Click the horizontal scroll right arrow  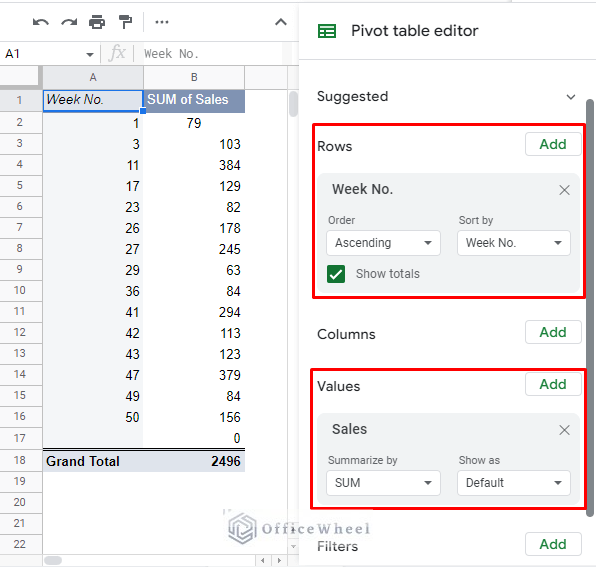pos(279,560)
